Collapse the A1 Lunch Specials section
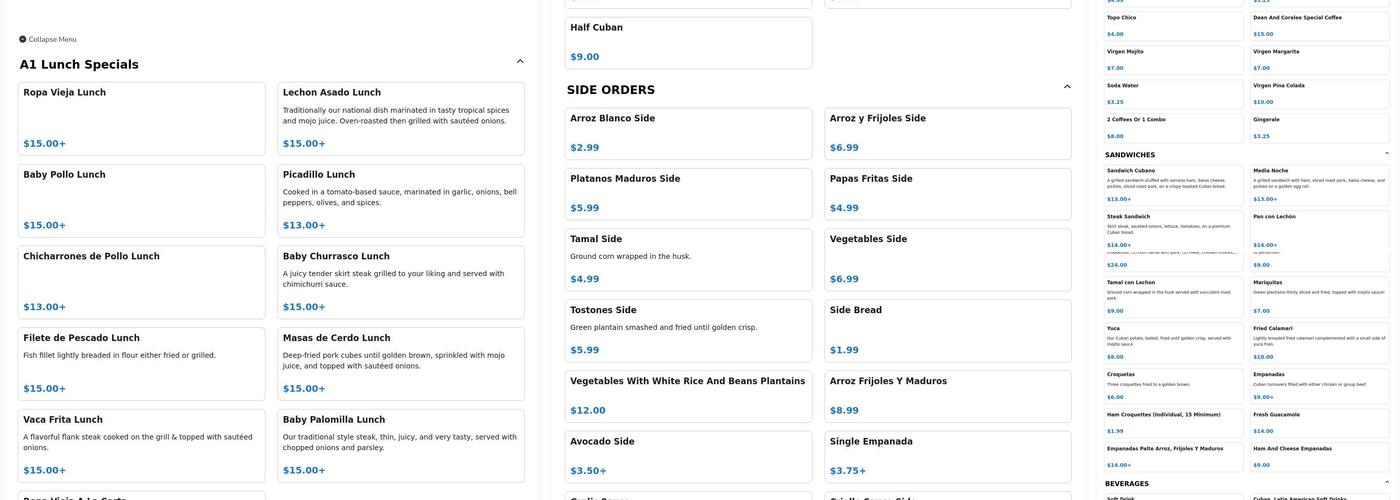1400x500 pixels. coord(520,62)
